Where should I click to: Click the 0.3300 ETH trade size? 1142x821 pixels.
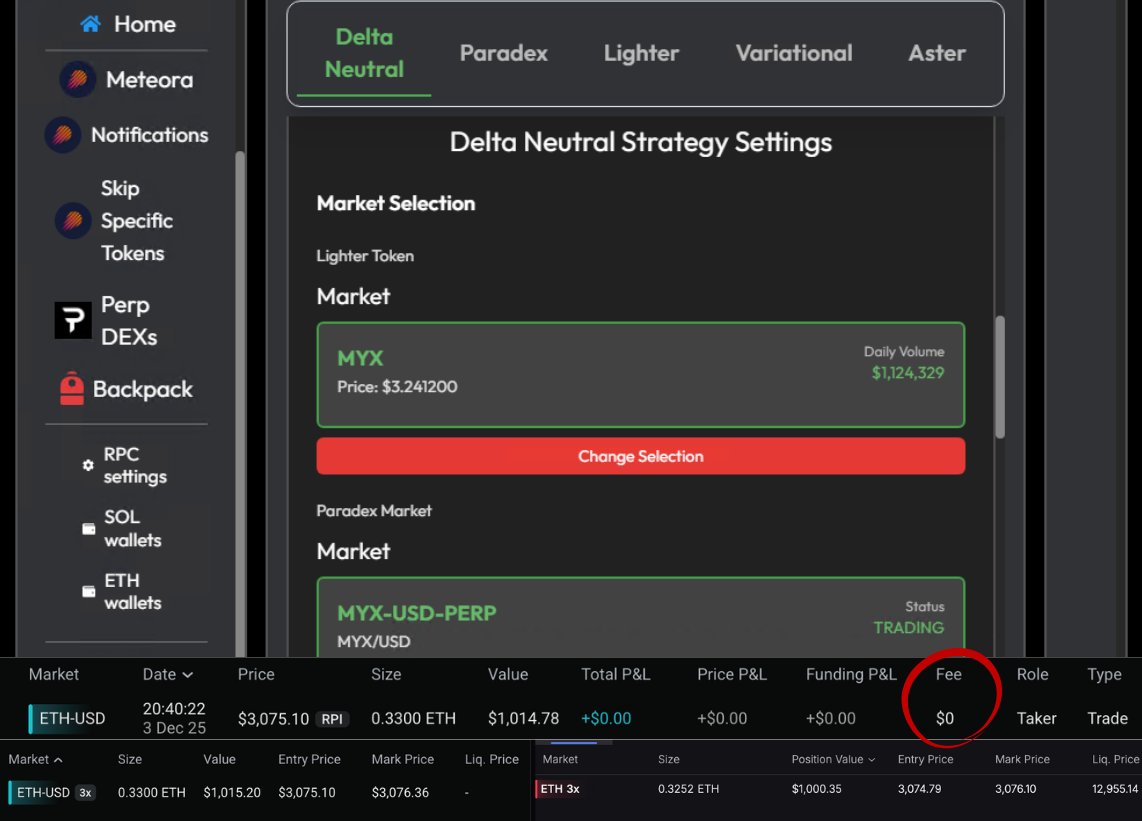pos(413,718)
